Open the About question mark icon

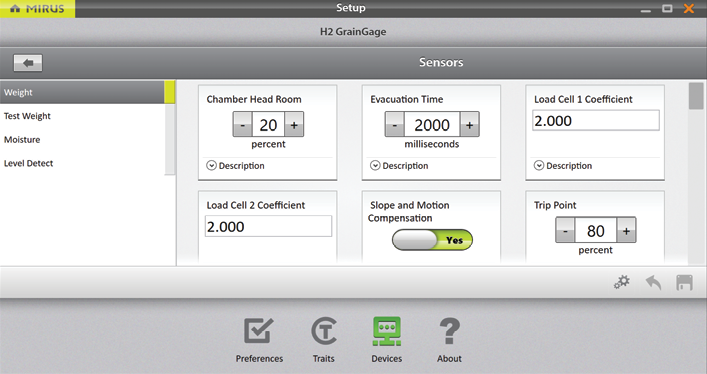(x=449, y=332)
